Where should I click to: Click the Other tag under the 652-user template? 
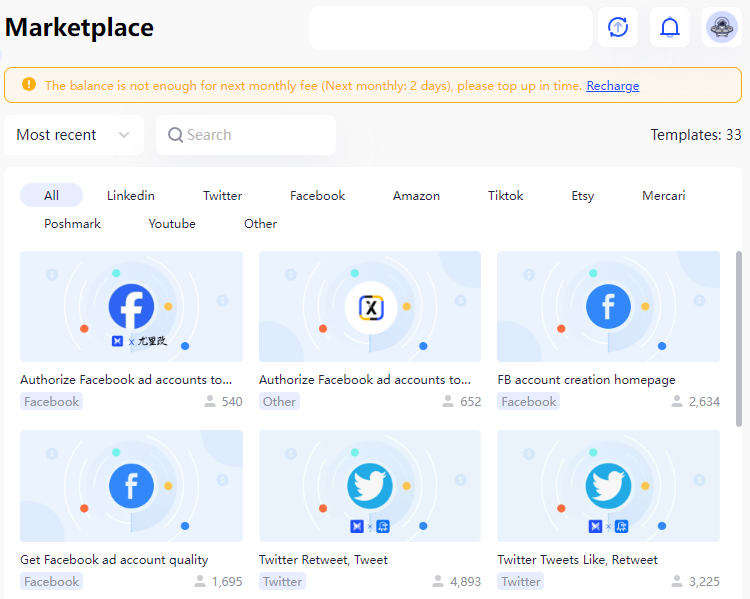[279, 401]
